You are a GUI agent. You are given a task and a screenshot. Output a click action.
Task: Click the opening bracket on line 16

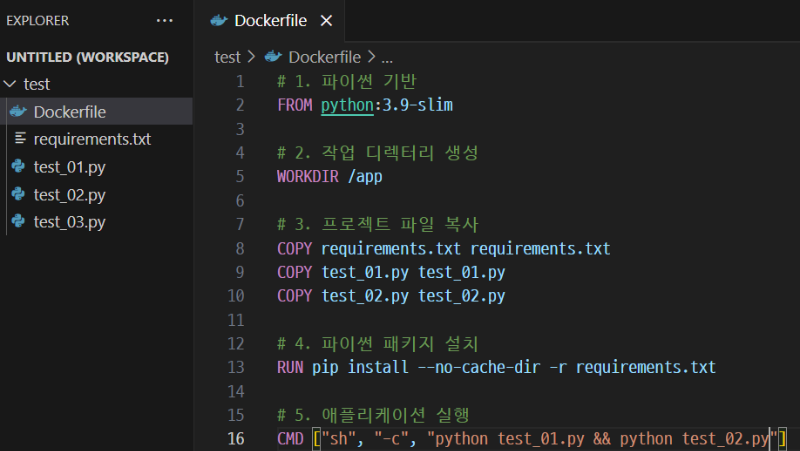coord(317,439)
